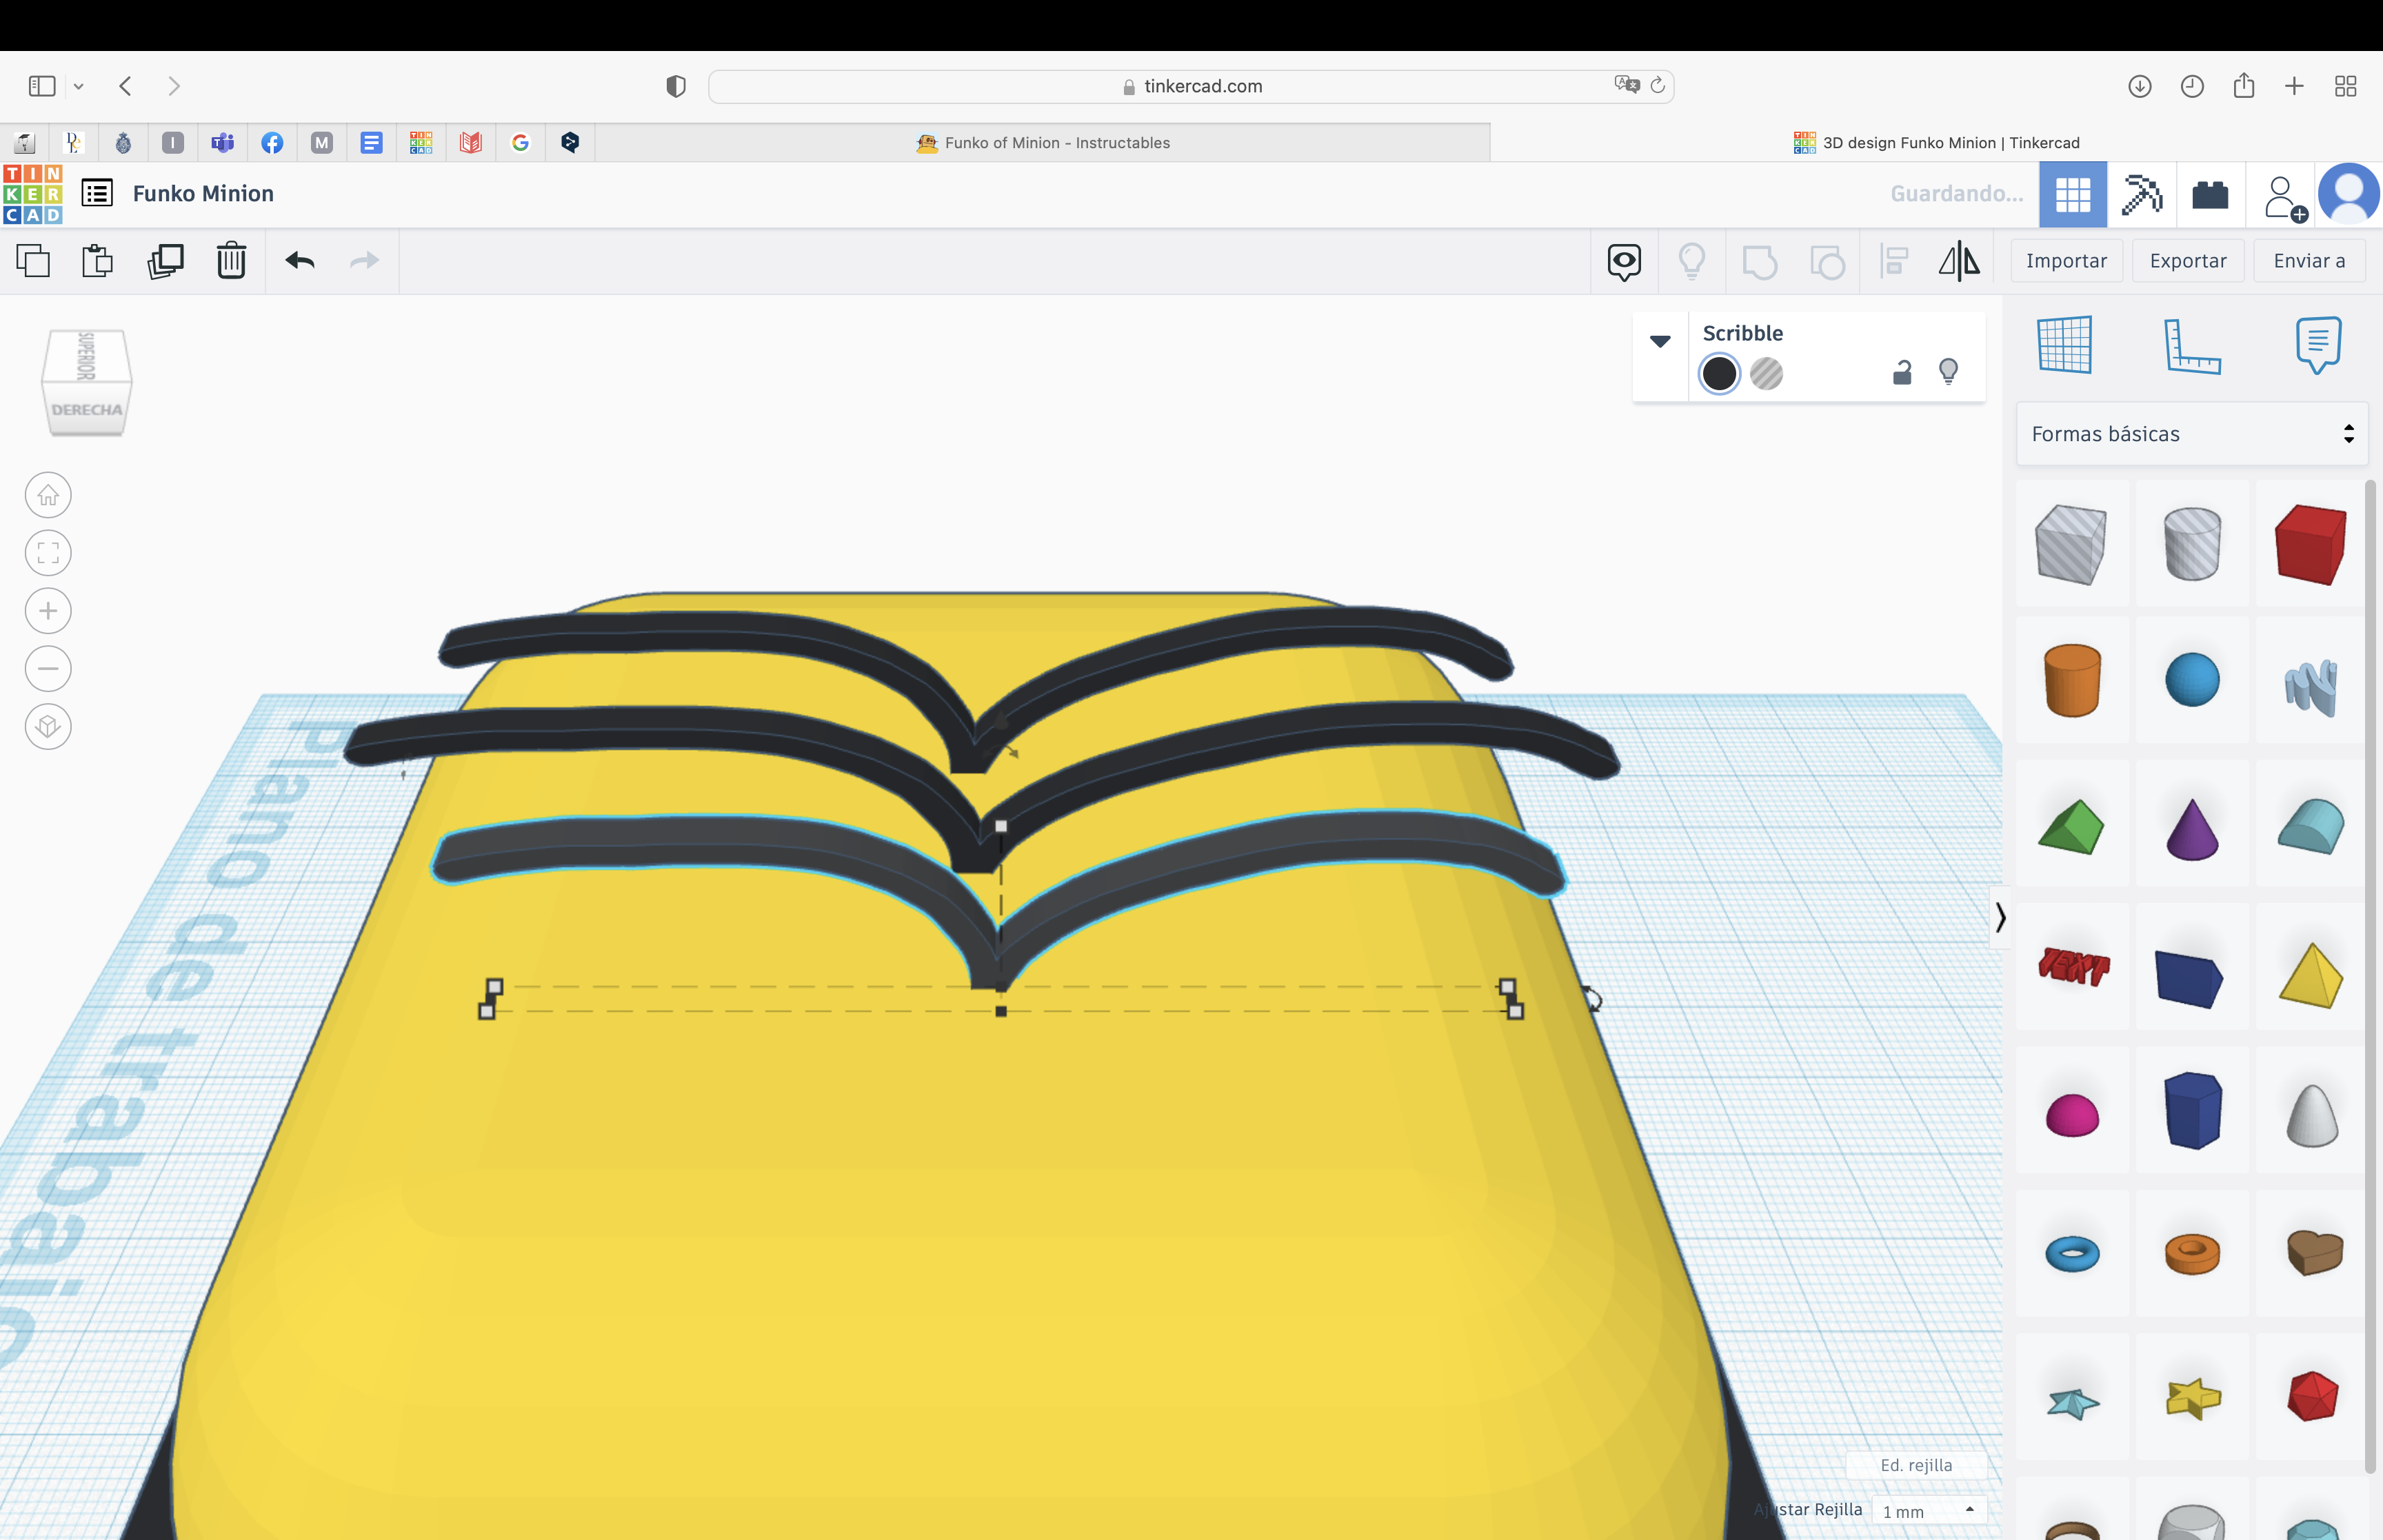The width and height of the screenshot is (2383, 1540).
Task: Click Importar button
Action: (2066, 261)
